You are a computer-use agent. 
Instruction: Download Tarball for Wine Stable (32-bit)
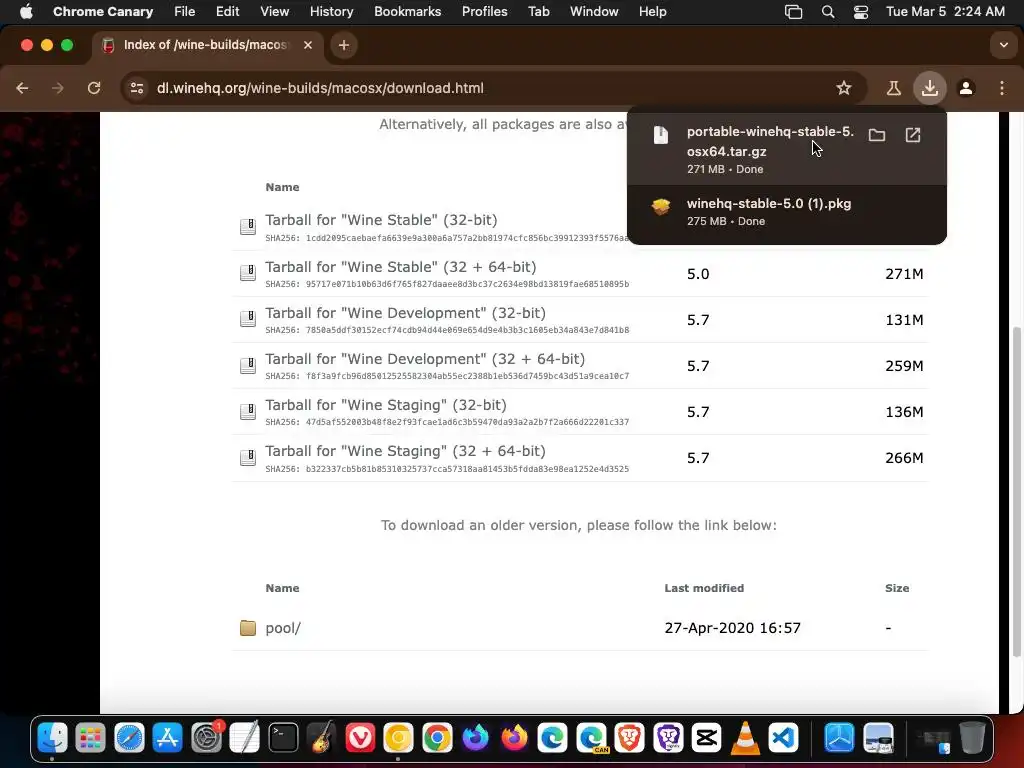click(381, 220)
